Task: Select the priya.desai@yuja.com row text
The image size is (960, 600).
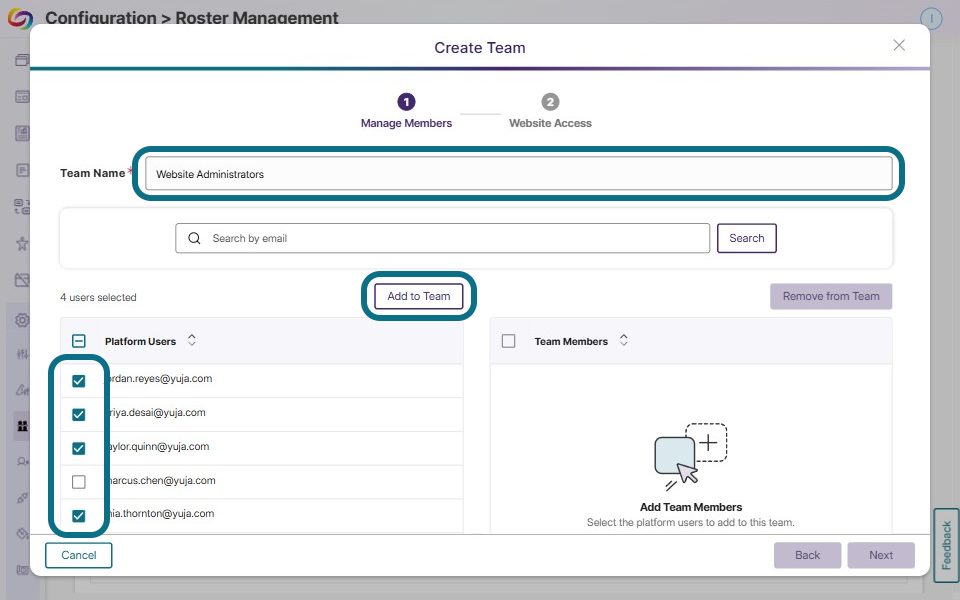Action: [156, 413]
